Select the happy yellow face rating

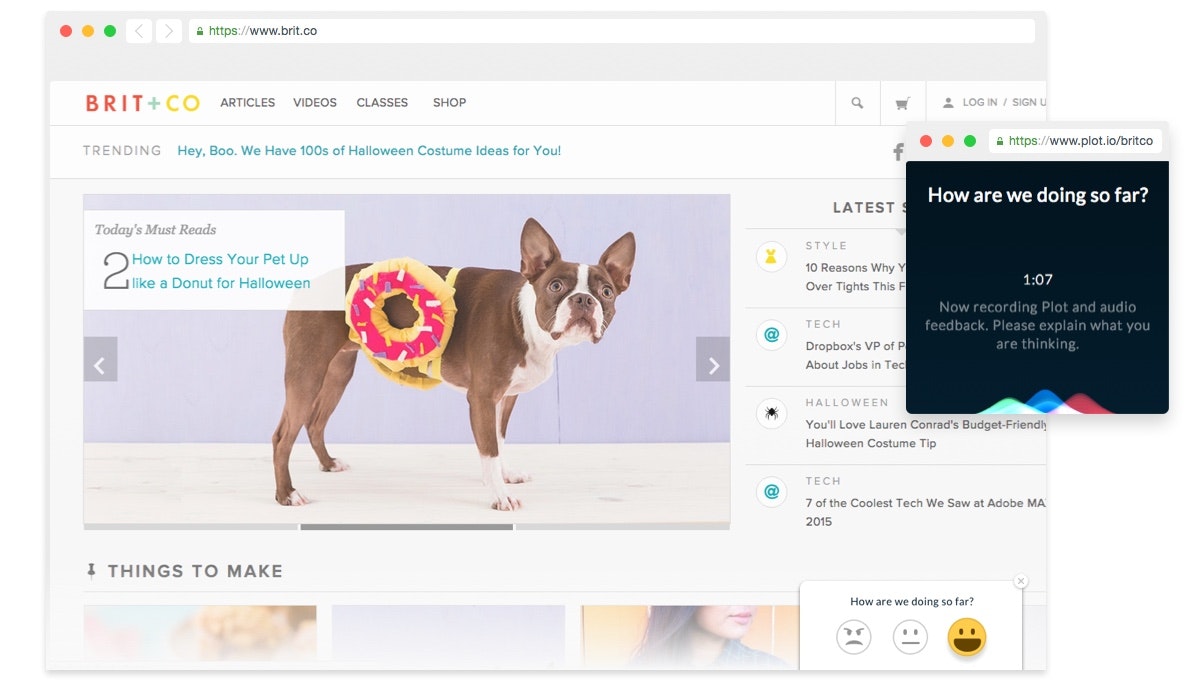(x=966, y=636)
